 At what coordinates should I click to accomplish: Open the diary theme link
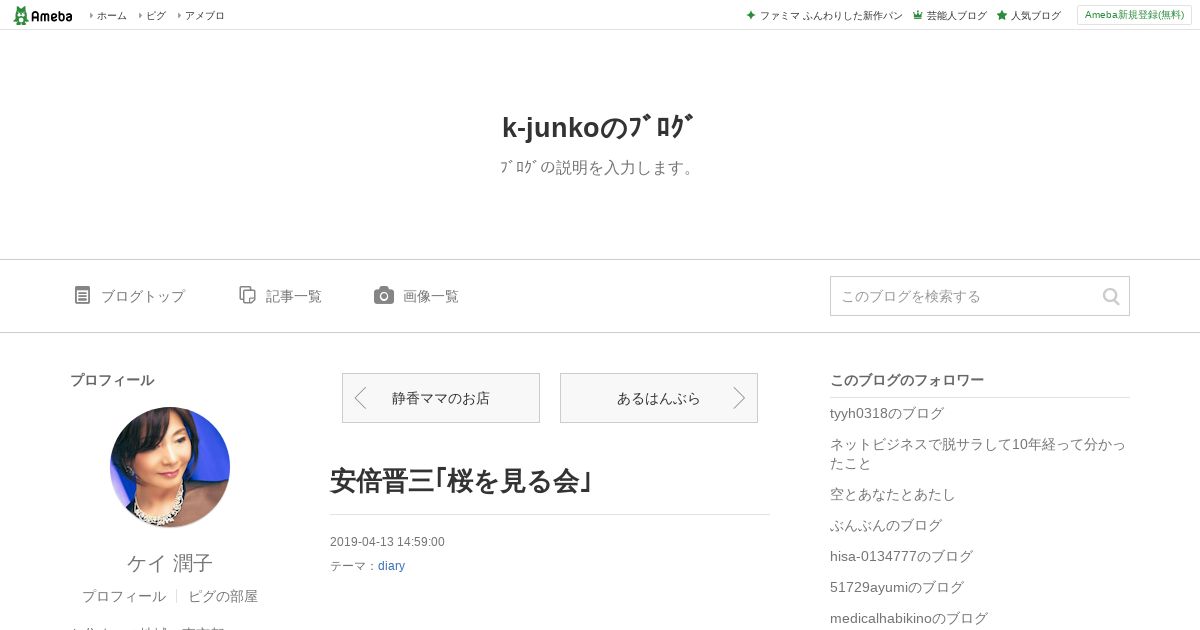coord(391,566)
